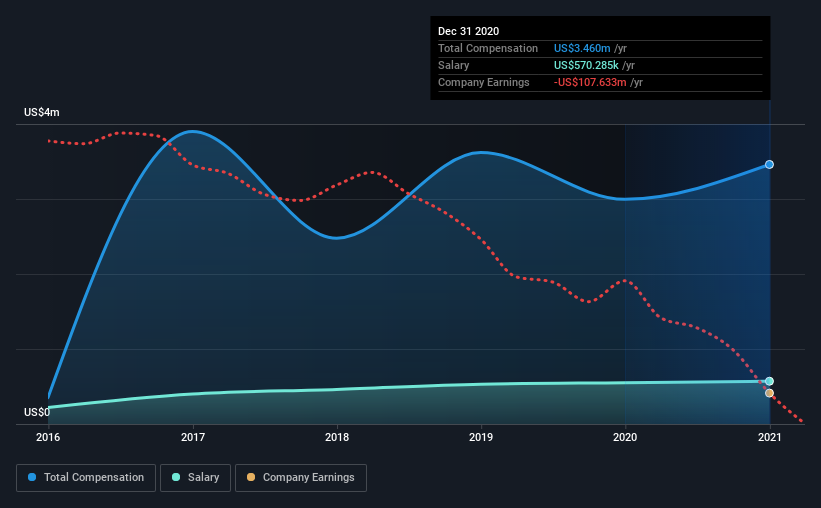Click the orange Company Earnings data point
Viewport: 821px width, 508px height.
click(769, 393)
